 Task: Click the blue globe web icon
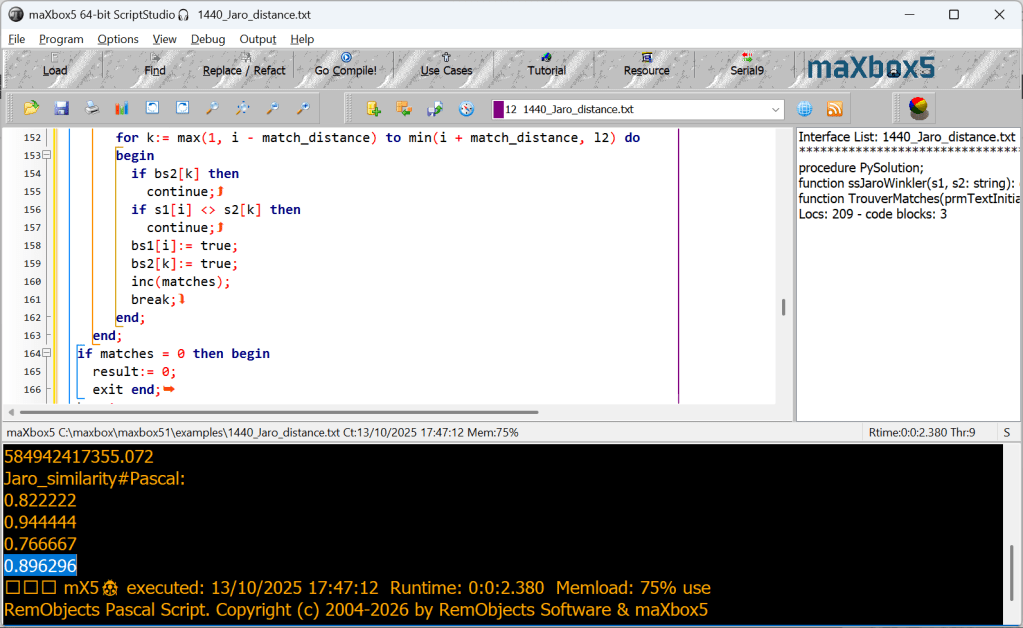click(x=804, y=109)
